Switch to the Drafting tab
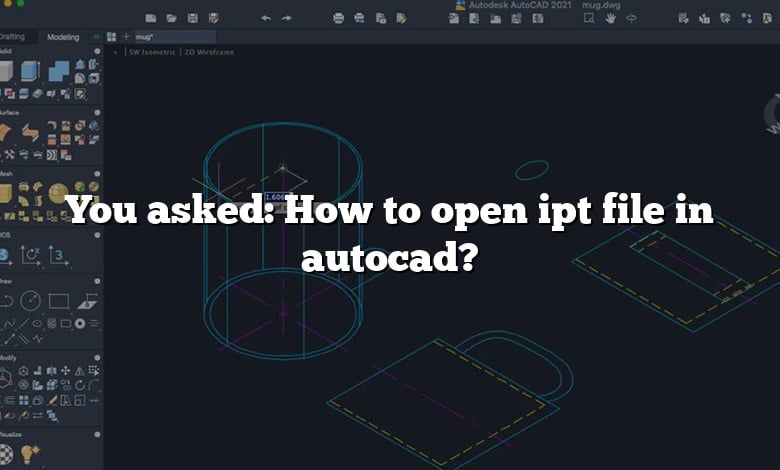The width and height of the screenshot is (780, 470). 12,36
